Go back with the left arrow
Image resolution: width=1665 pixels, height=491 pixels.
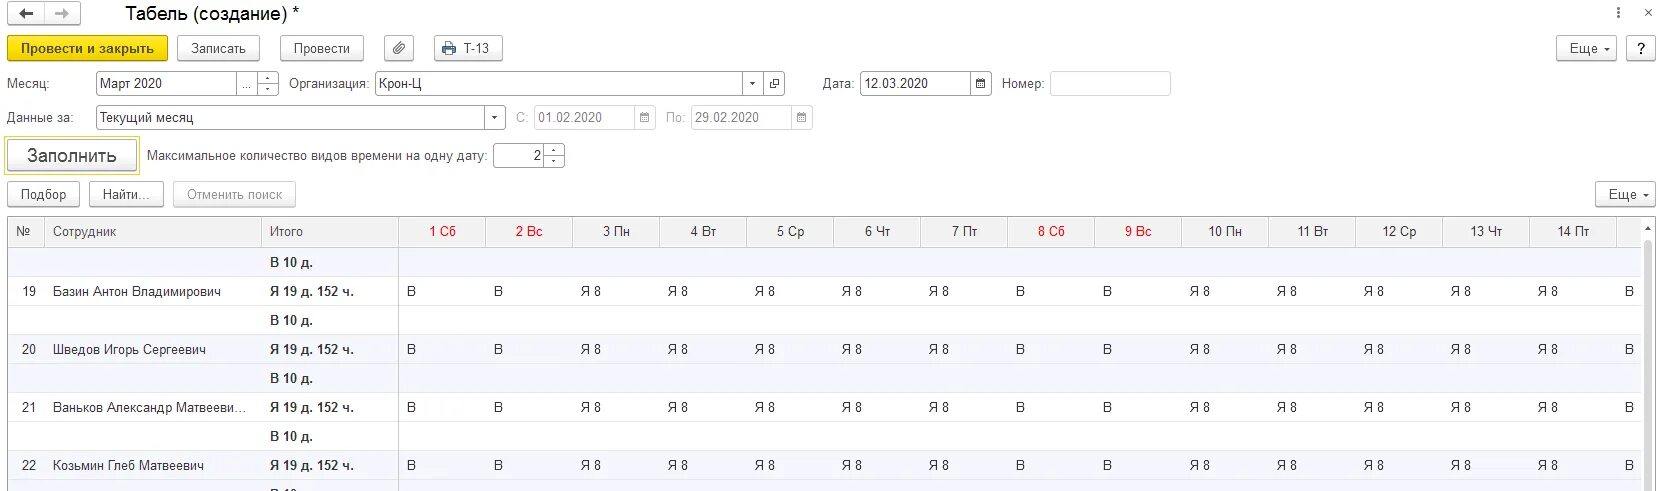(26, 14)
